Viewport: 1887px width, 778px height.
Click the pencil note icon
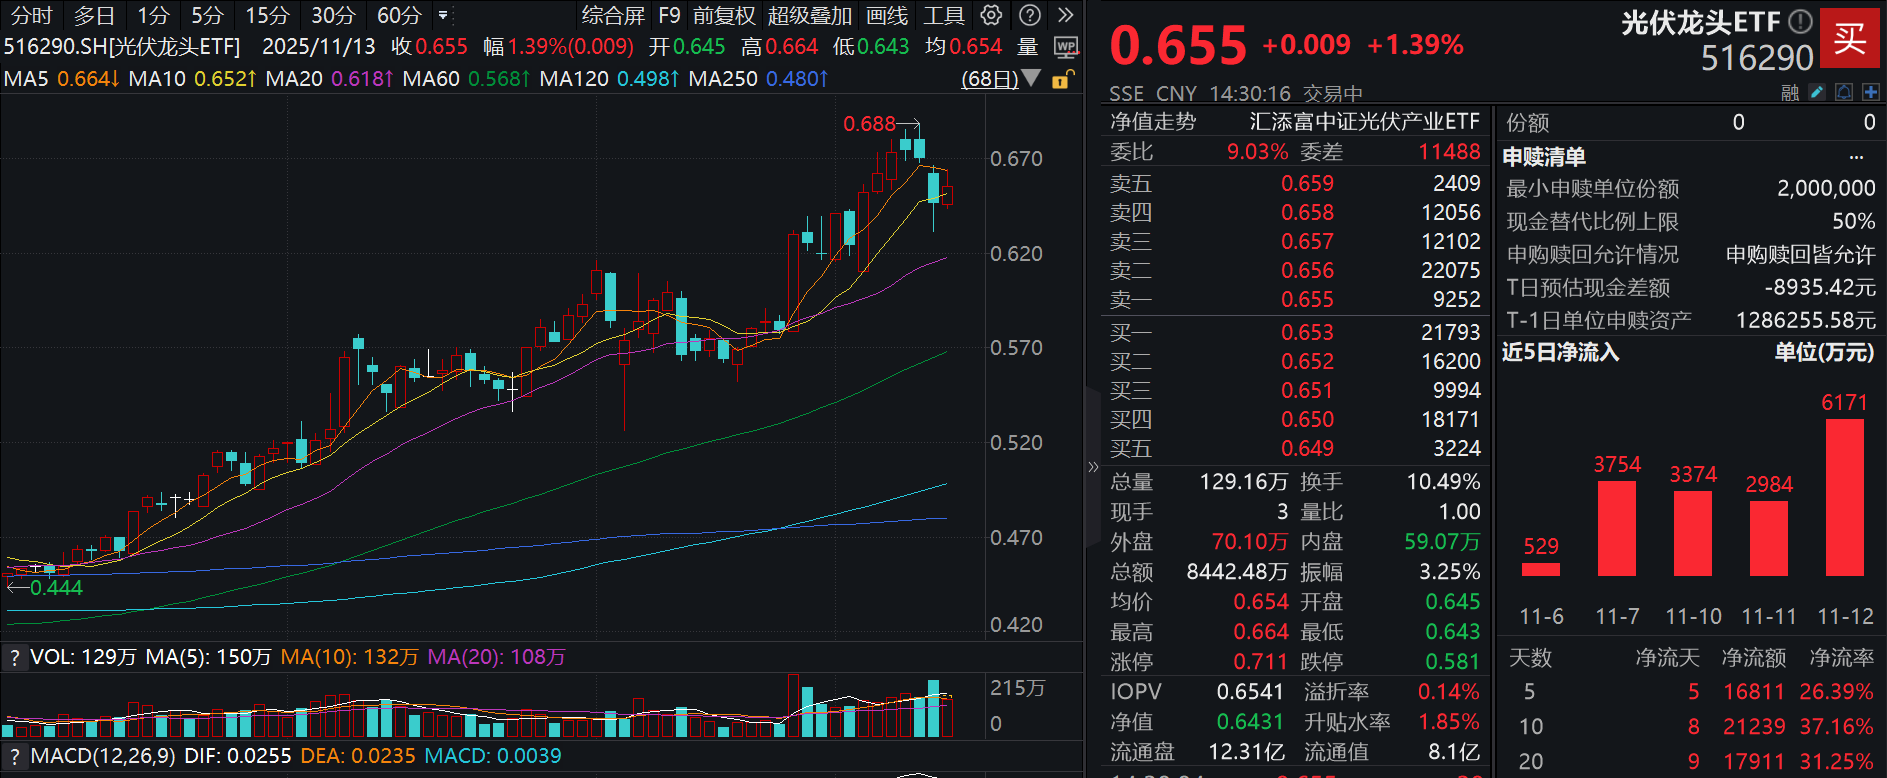(x=1817, y=92)
